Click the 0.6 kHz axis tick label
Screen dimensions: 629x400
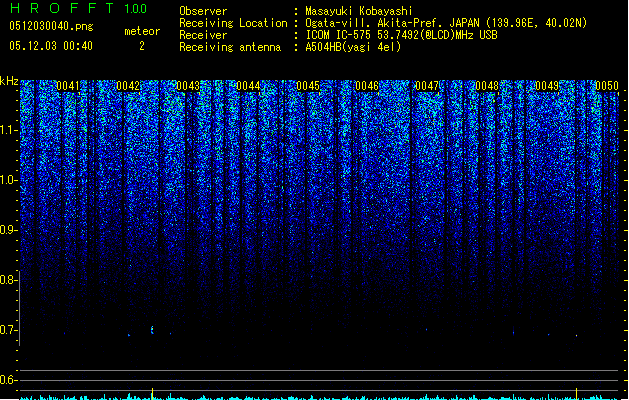(x=8, y=380)
